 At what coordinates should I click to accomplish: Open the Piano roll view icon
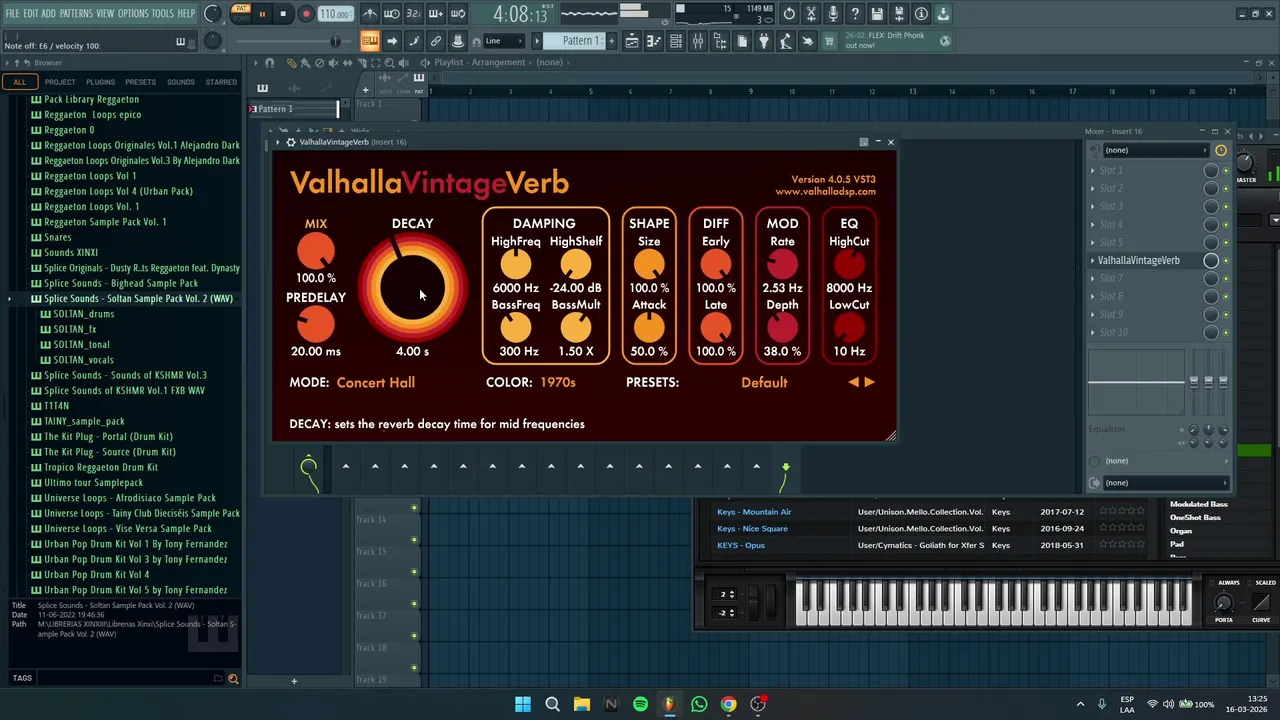[655, 41]
